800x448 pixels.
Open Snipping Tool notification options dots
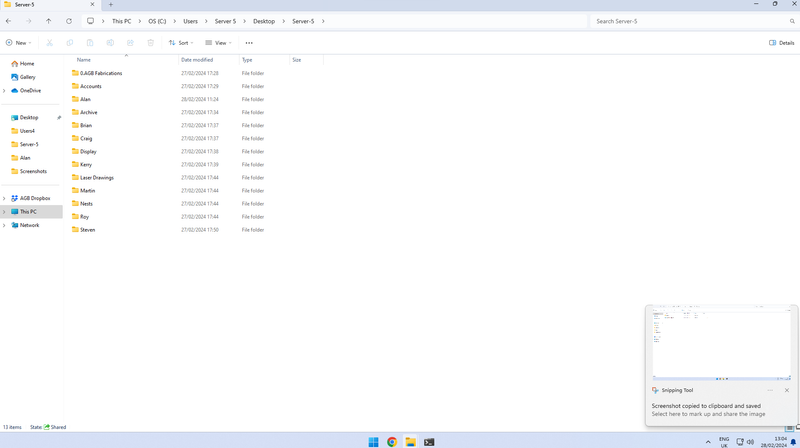click(770, 390)
